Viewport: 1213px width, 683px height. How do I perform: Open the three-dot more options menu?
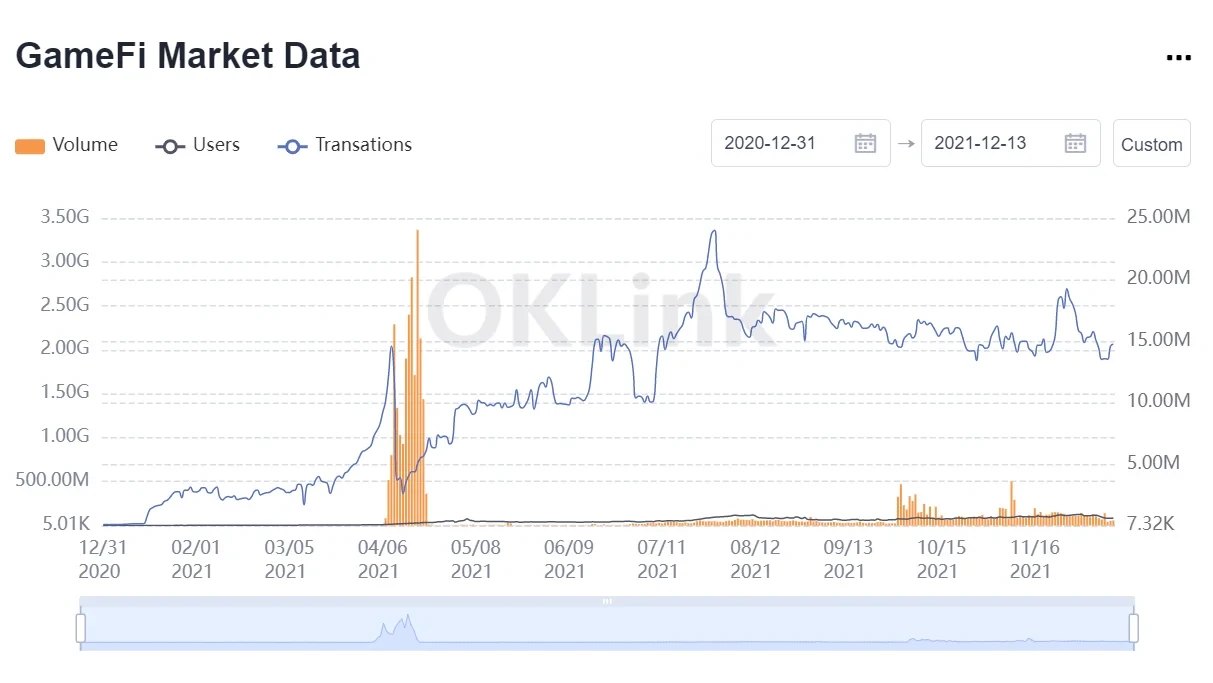[x=1178, y=58]
